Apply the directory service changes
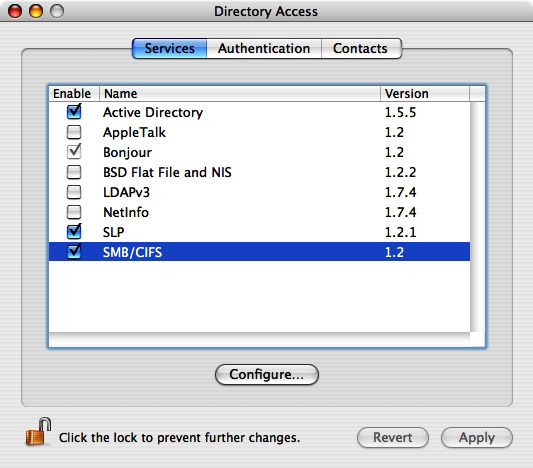Image resolution: width=533 pixels, height=468 pixels. click(x=477, y=437)
